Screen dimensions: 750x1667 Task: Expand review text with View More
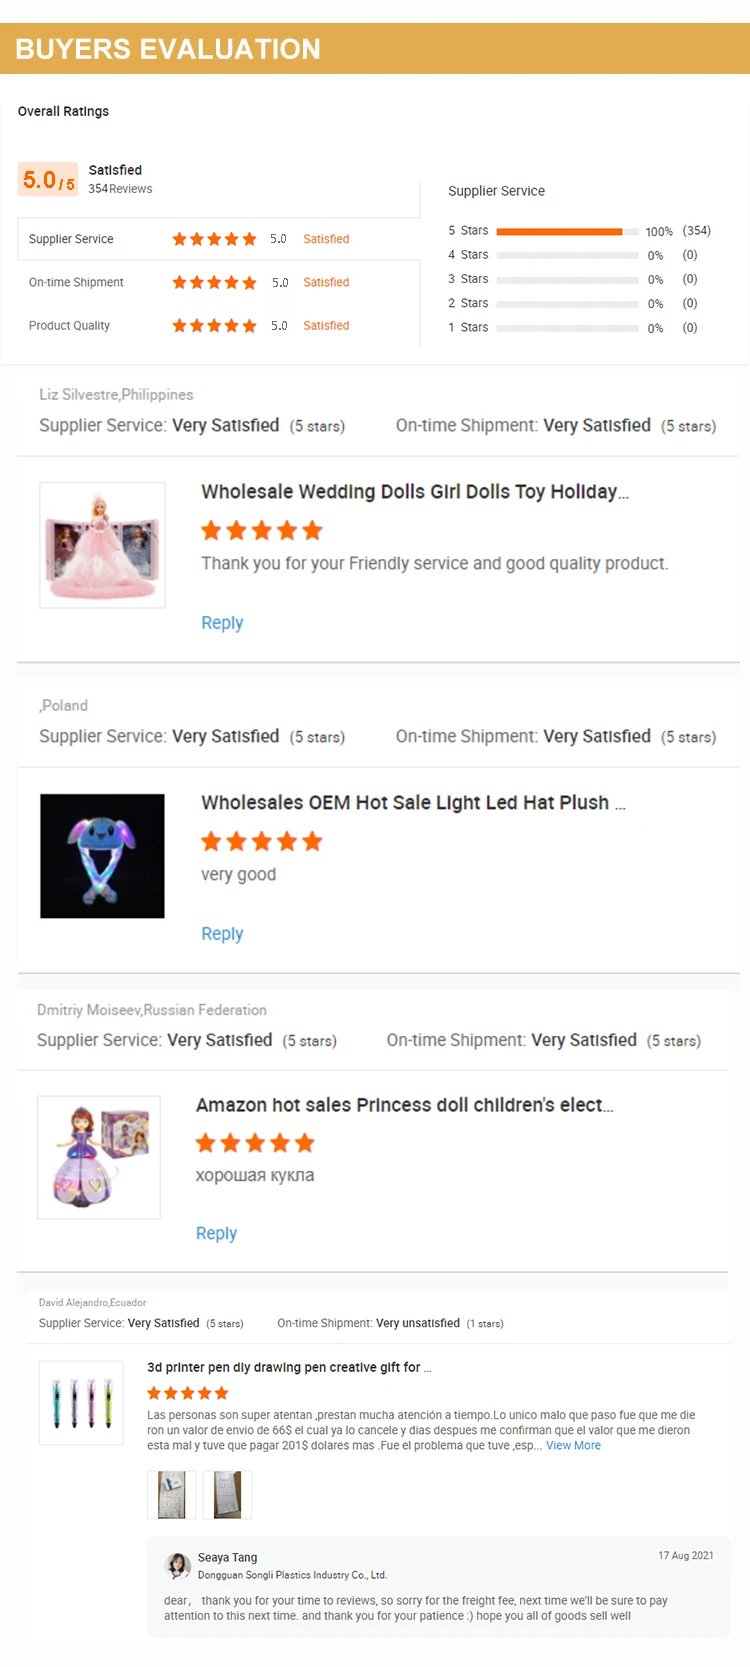[573, 1446]
